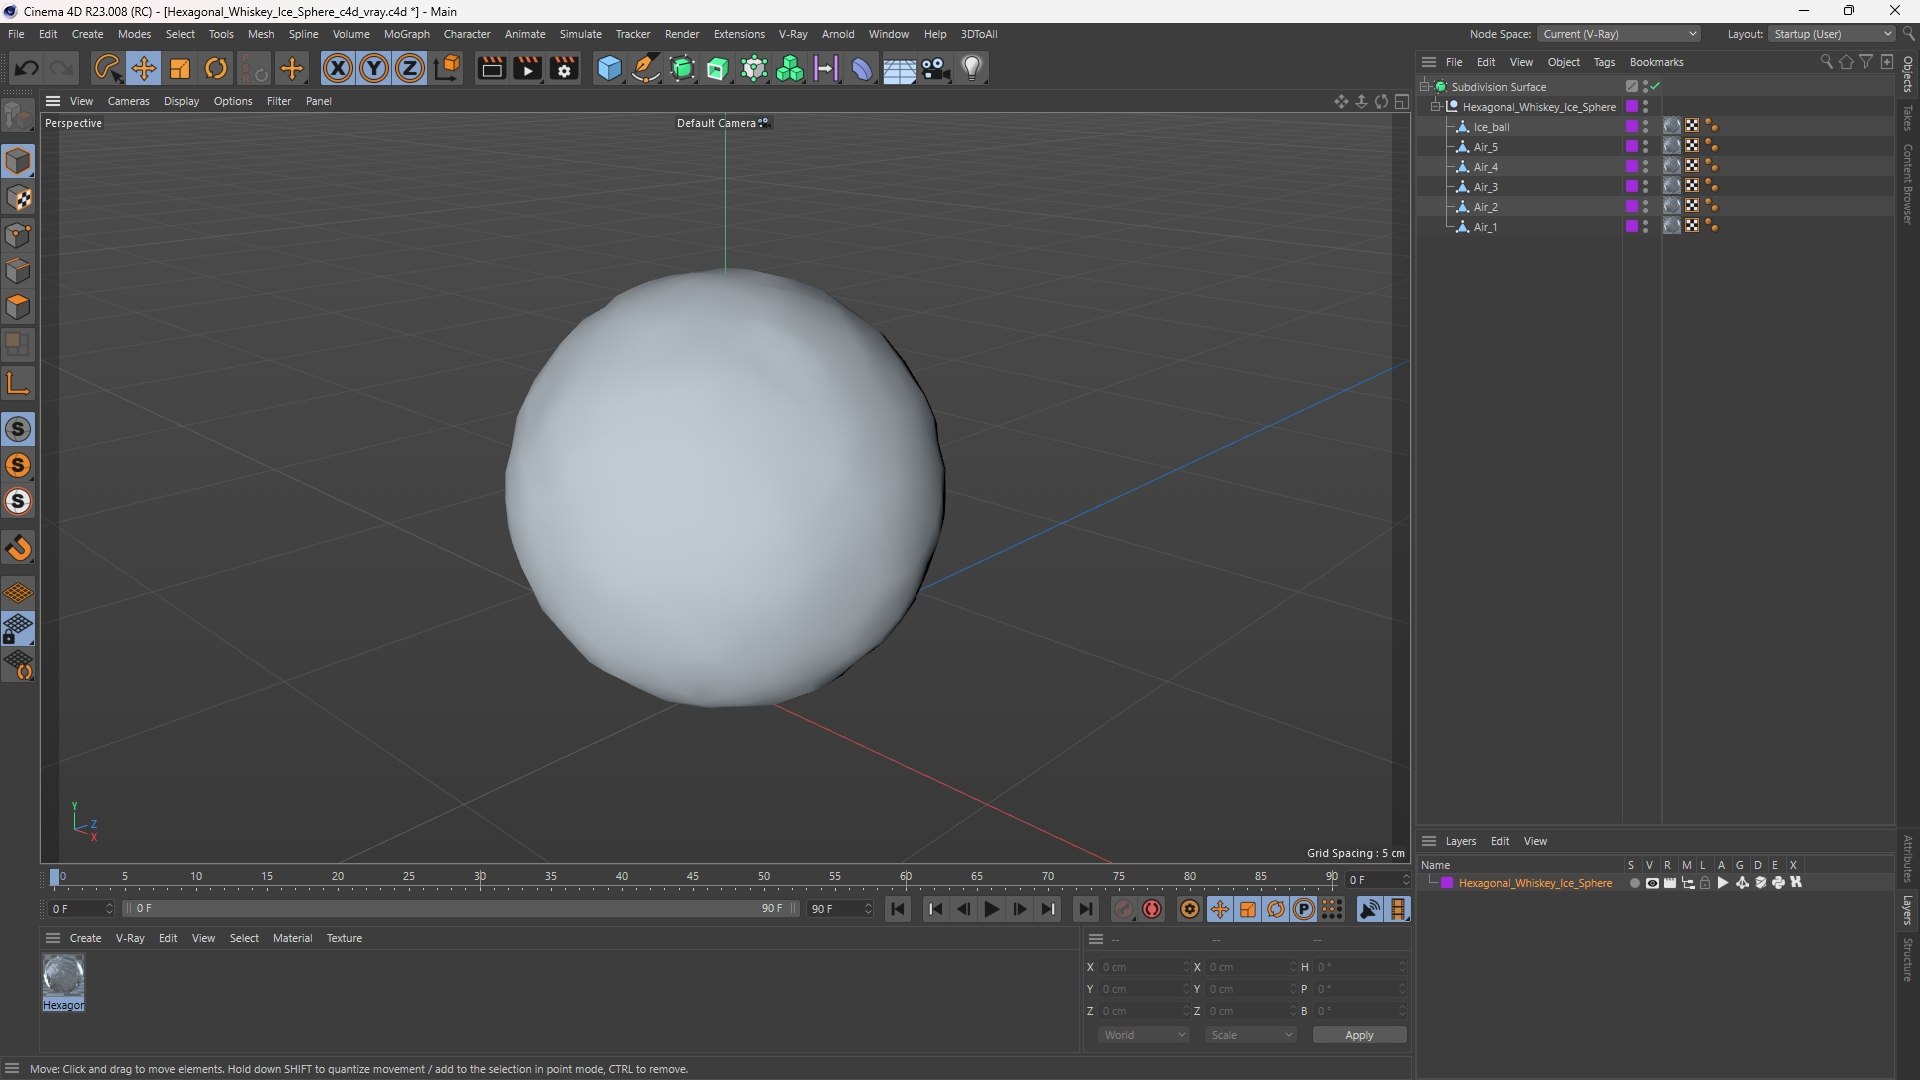Image resolution: width=1920 pixels, height=1080 pixels.
Task: Open the Scale mode dropdown
Action: pyautogui.click(x=1251, y=1035)
